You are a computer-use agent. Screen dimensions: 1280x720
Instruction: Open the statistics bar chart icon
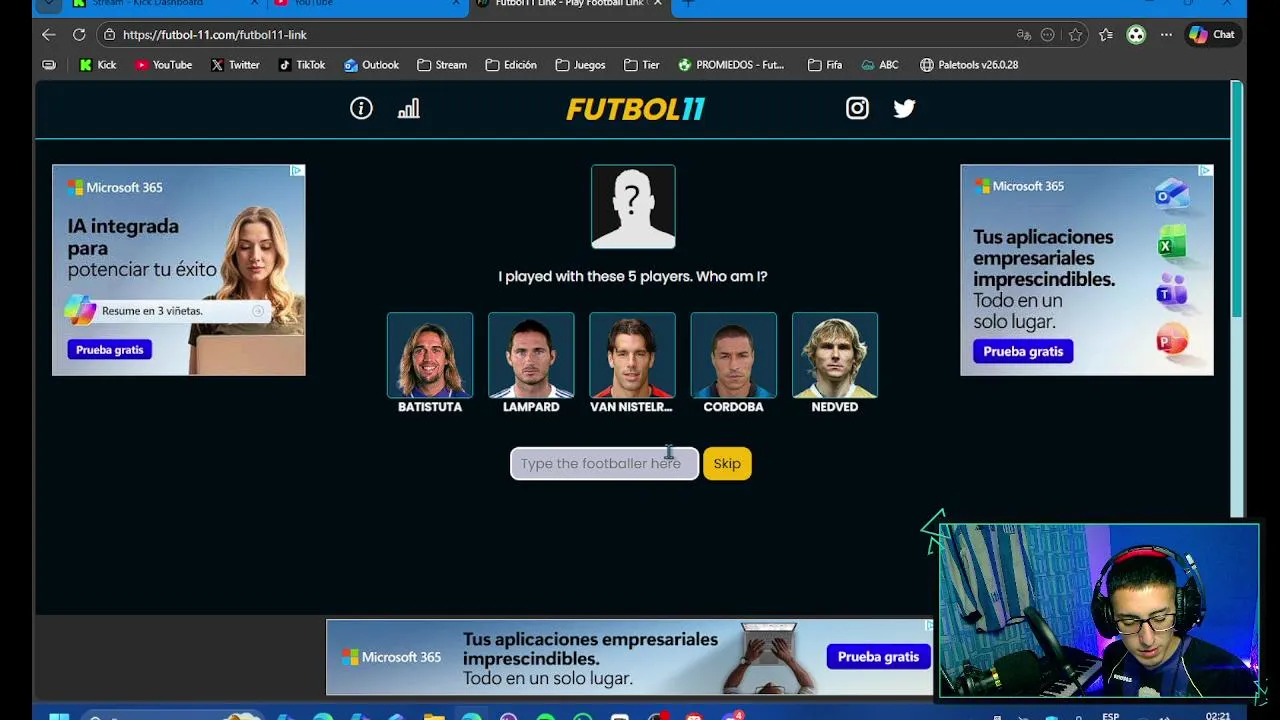408,109
